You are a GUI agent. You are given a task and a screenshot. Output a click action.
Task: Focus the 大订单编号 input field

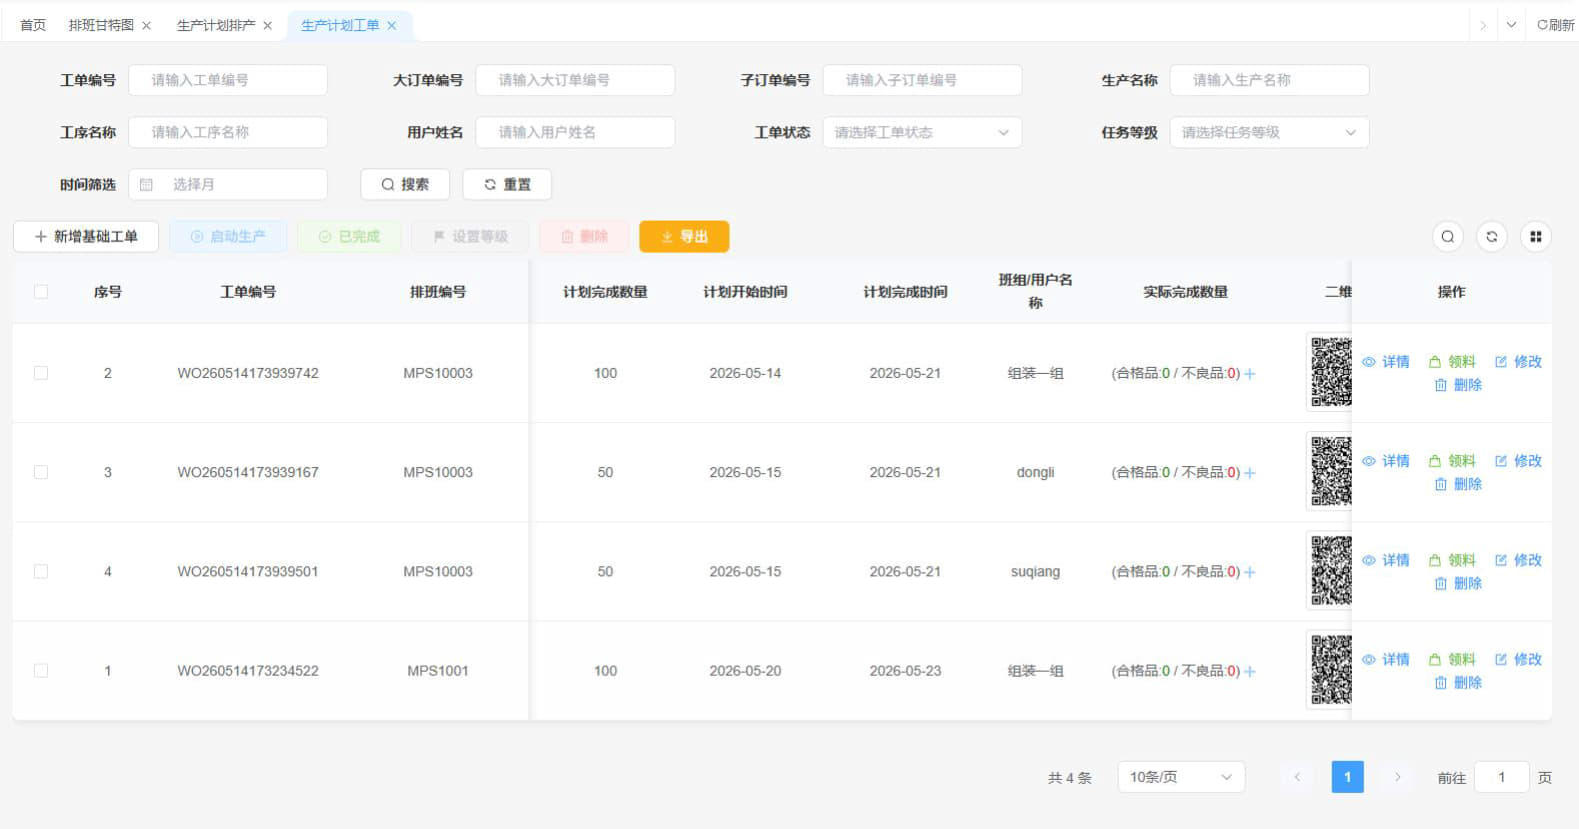[x=575, y=80]
